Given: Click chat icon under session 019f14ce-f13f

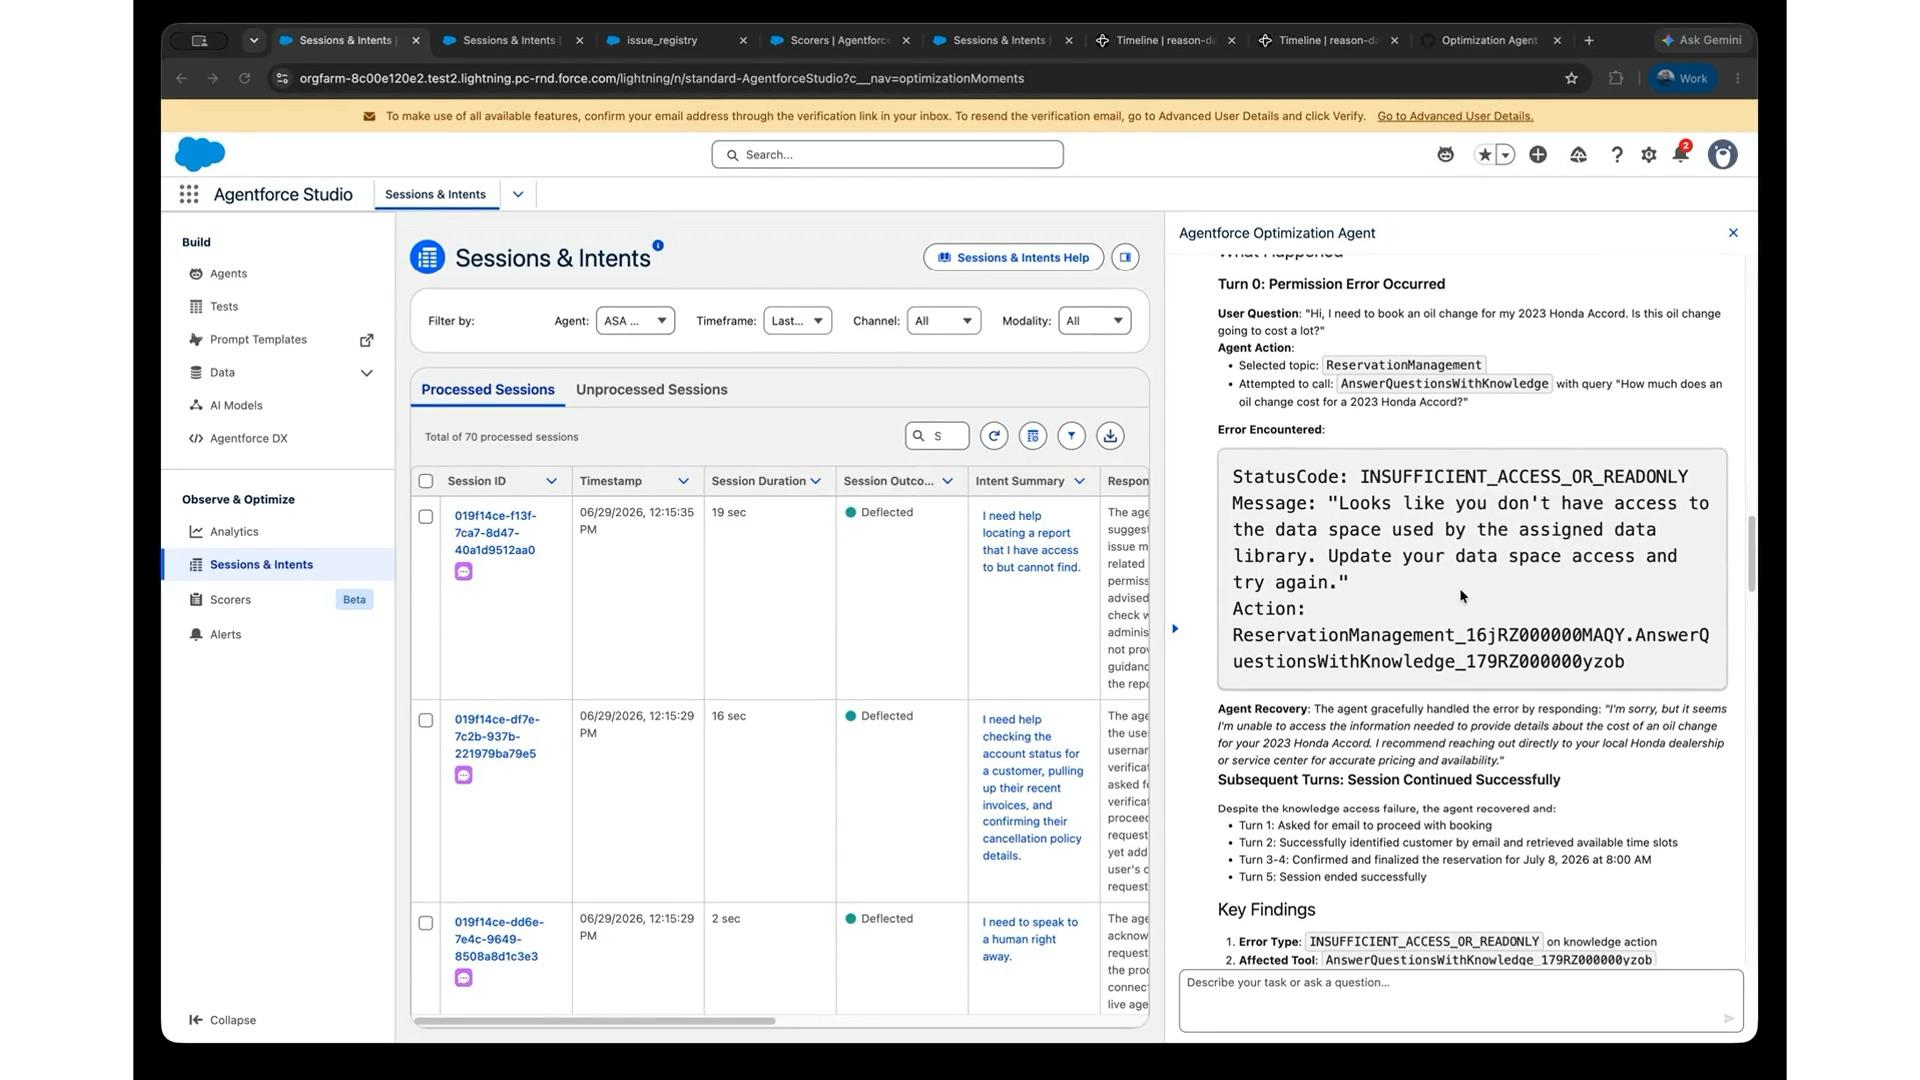Looking at the screenshot, I should (463, 572).
